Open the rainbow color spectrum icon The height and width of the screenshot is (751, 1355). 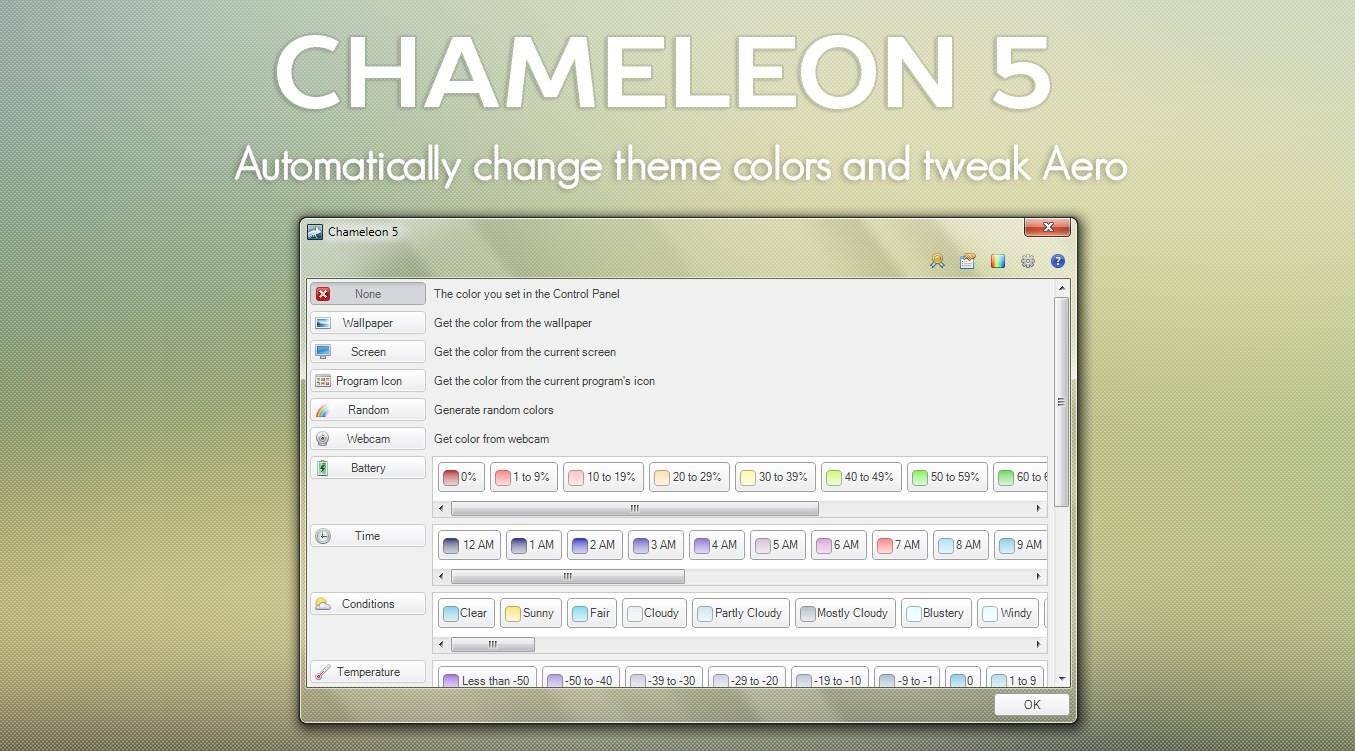tap(997, 261)
